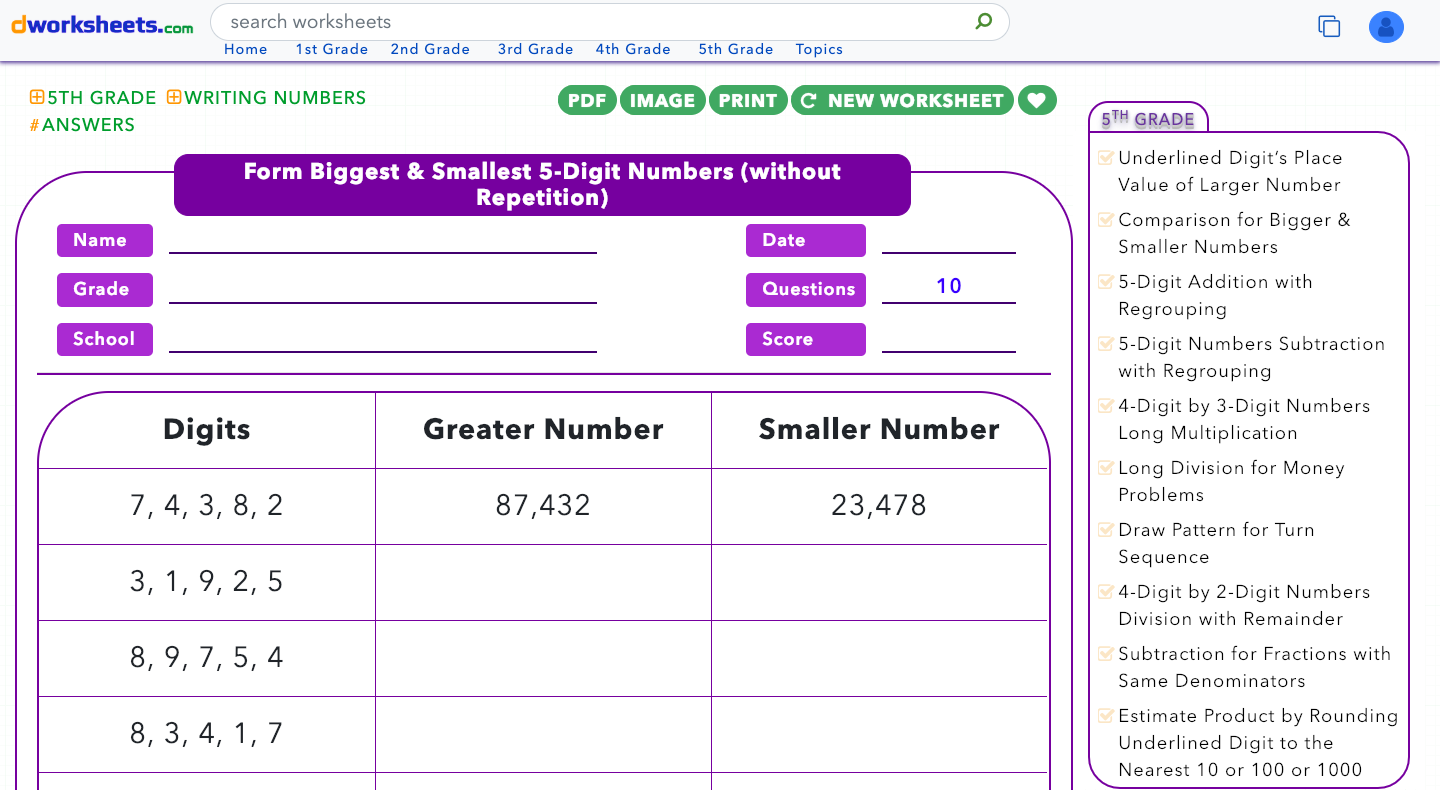Image resolution: width=1440 pixels, height=790 pixels.
Task: Click the profile avatar icon
Action: coord(1386,27)
